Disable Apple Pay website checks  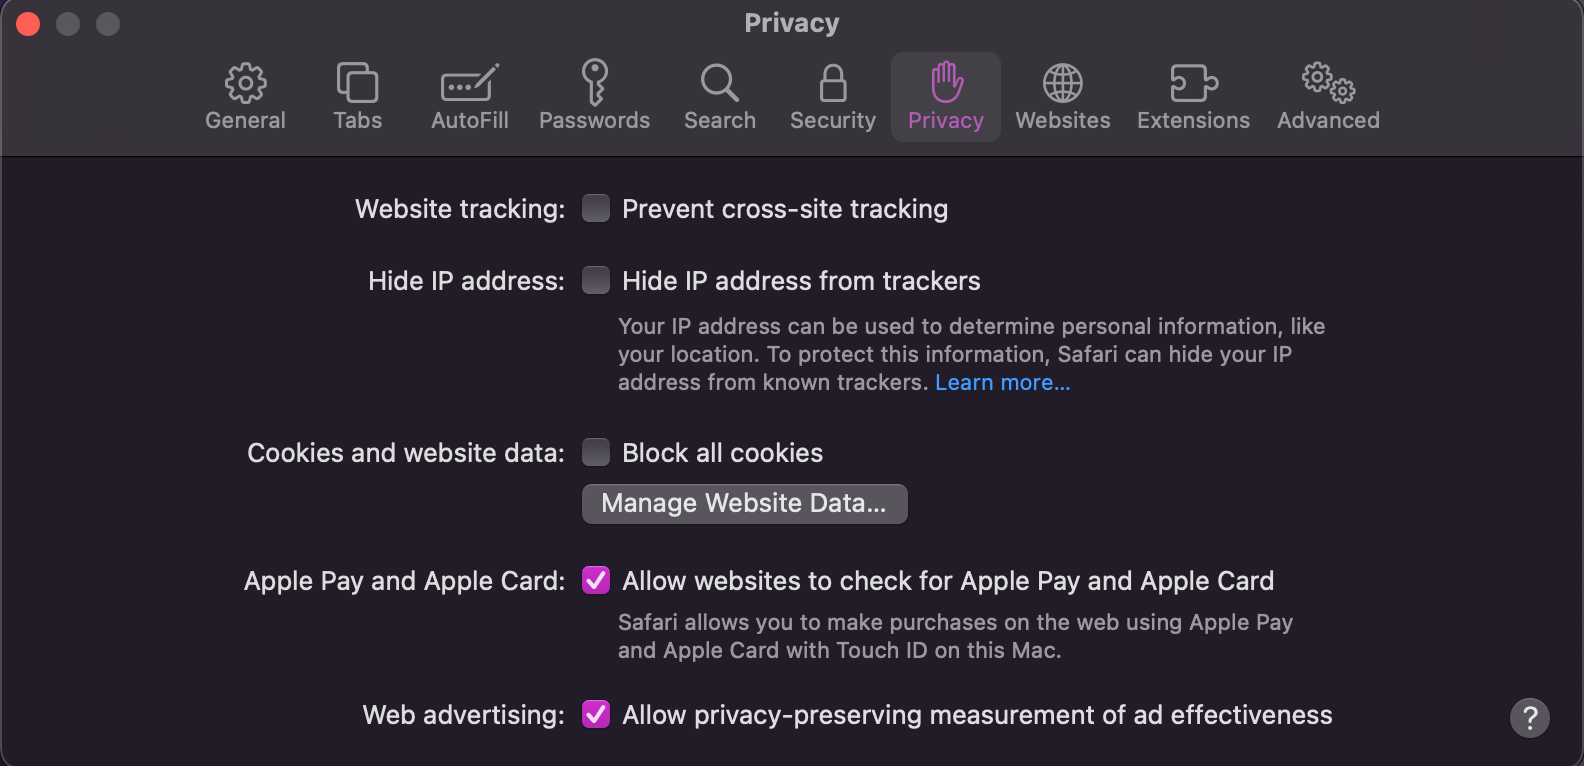[x=596, y=580]
